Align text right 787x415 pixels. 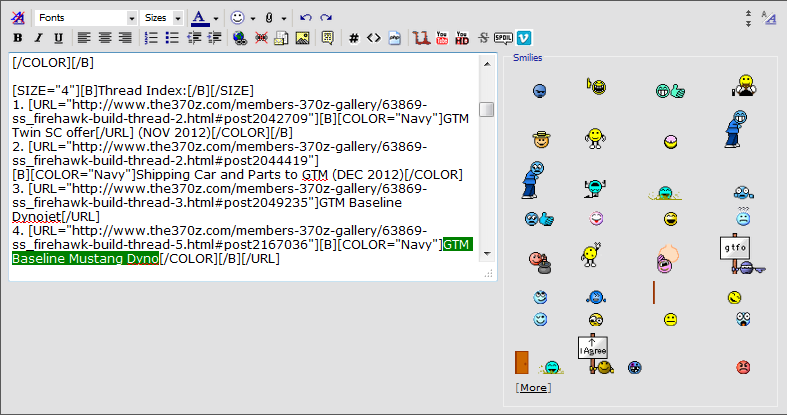coord(125,38)
